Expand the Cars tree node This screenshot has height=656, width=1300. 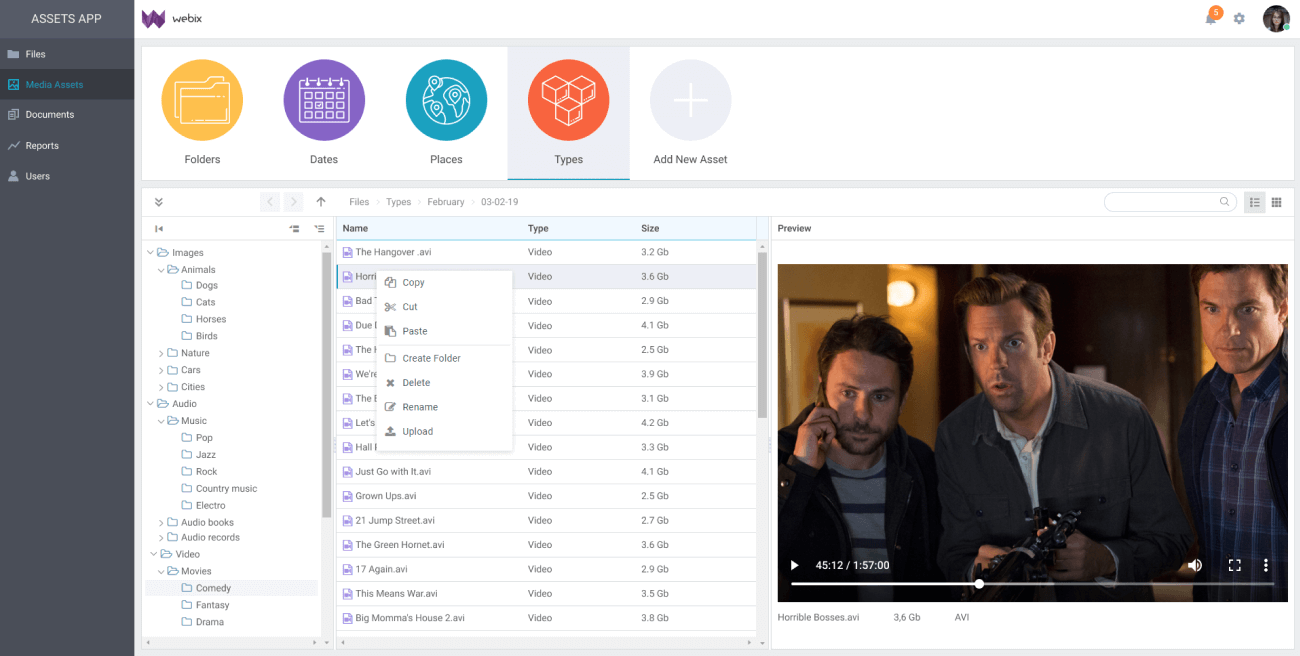[x=160, y=370]
